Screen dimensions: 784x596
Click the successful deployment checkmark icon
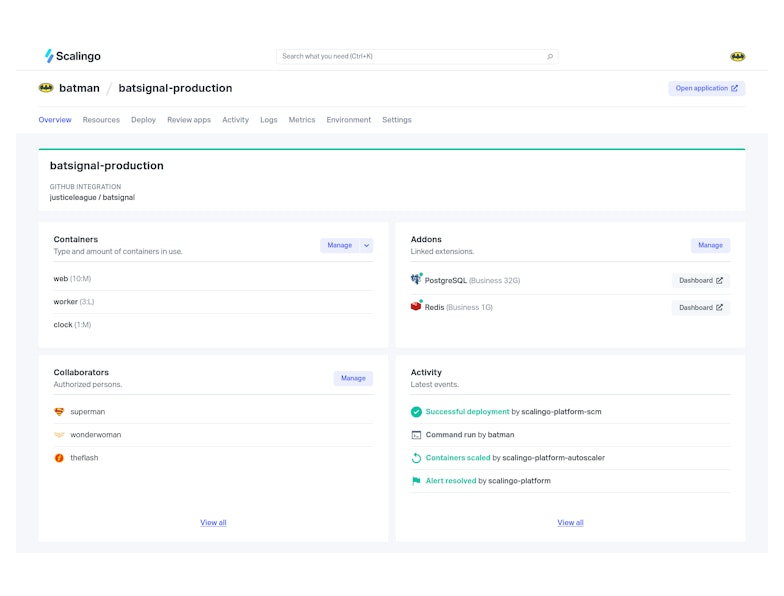pos(416,411)
